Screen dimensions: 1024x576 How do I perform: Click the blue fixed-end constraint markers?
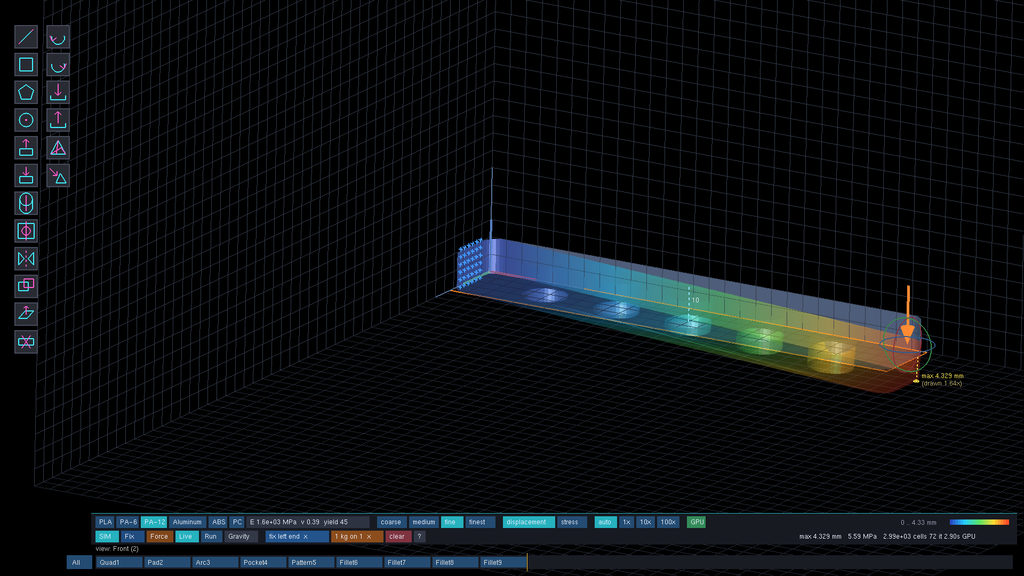tap(470, 263)
